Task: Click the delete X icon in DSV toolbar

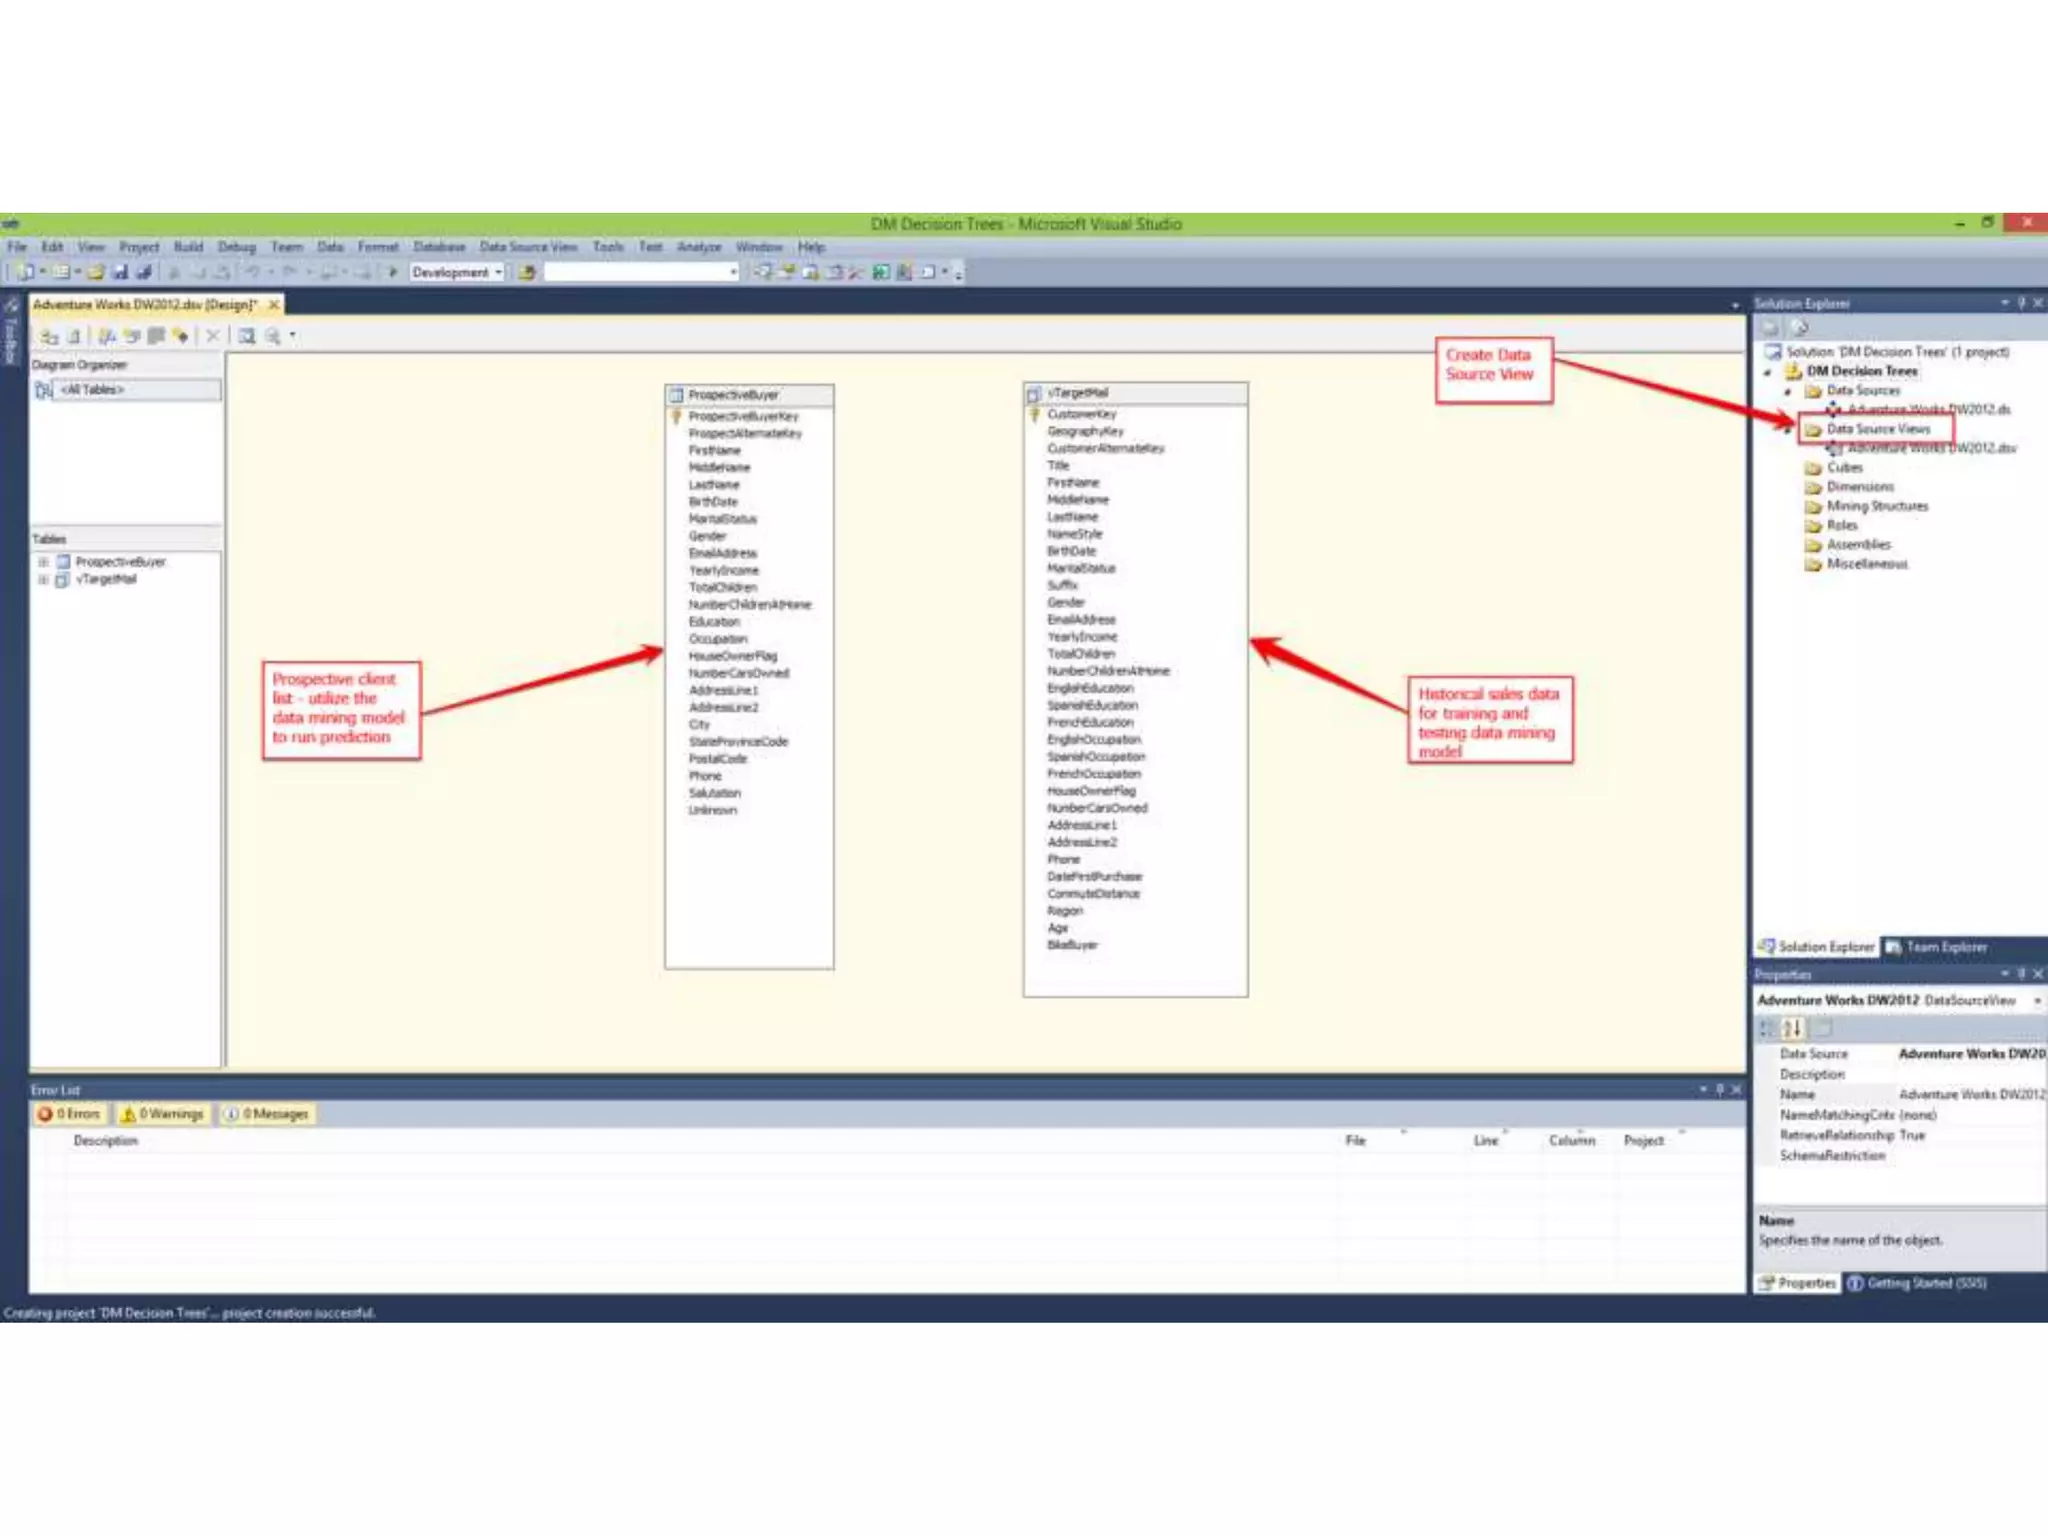Action: 212,336
